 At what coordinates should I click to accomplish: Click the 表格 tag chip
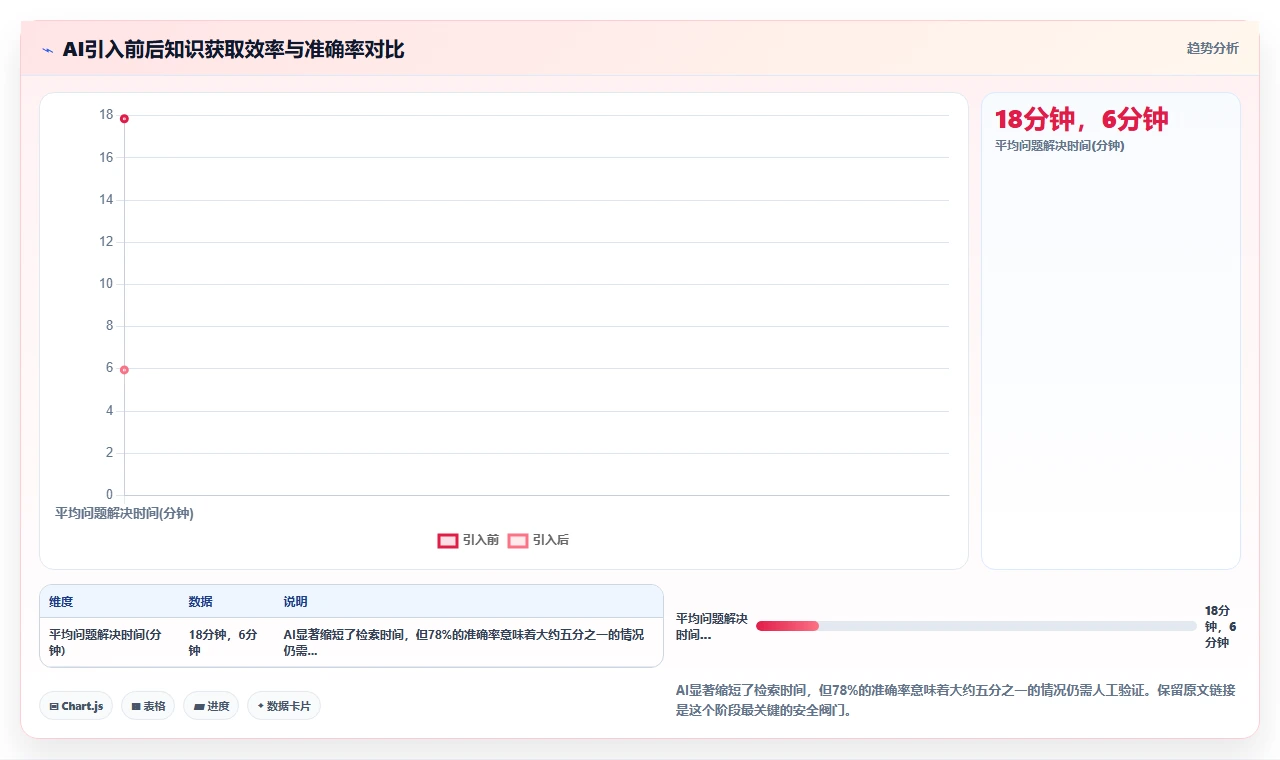(x=148, y=706)
